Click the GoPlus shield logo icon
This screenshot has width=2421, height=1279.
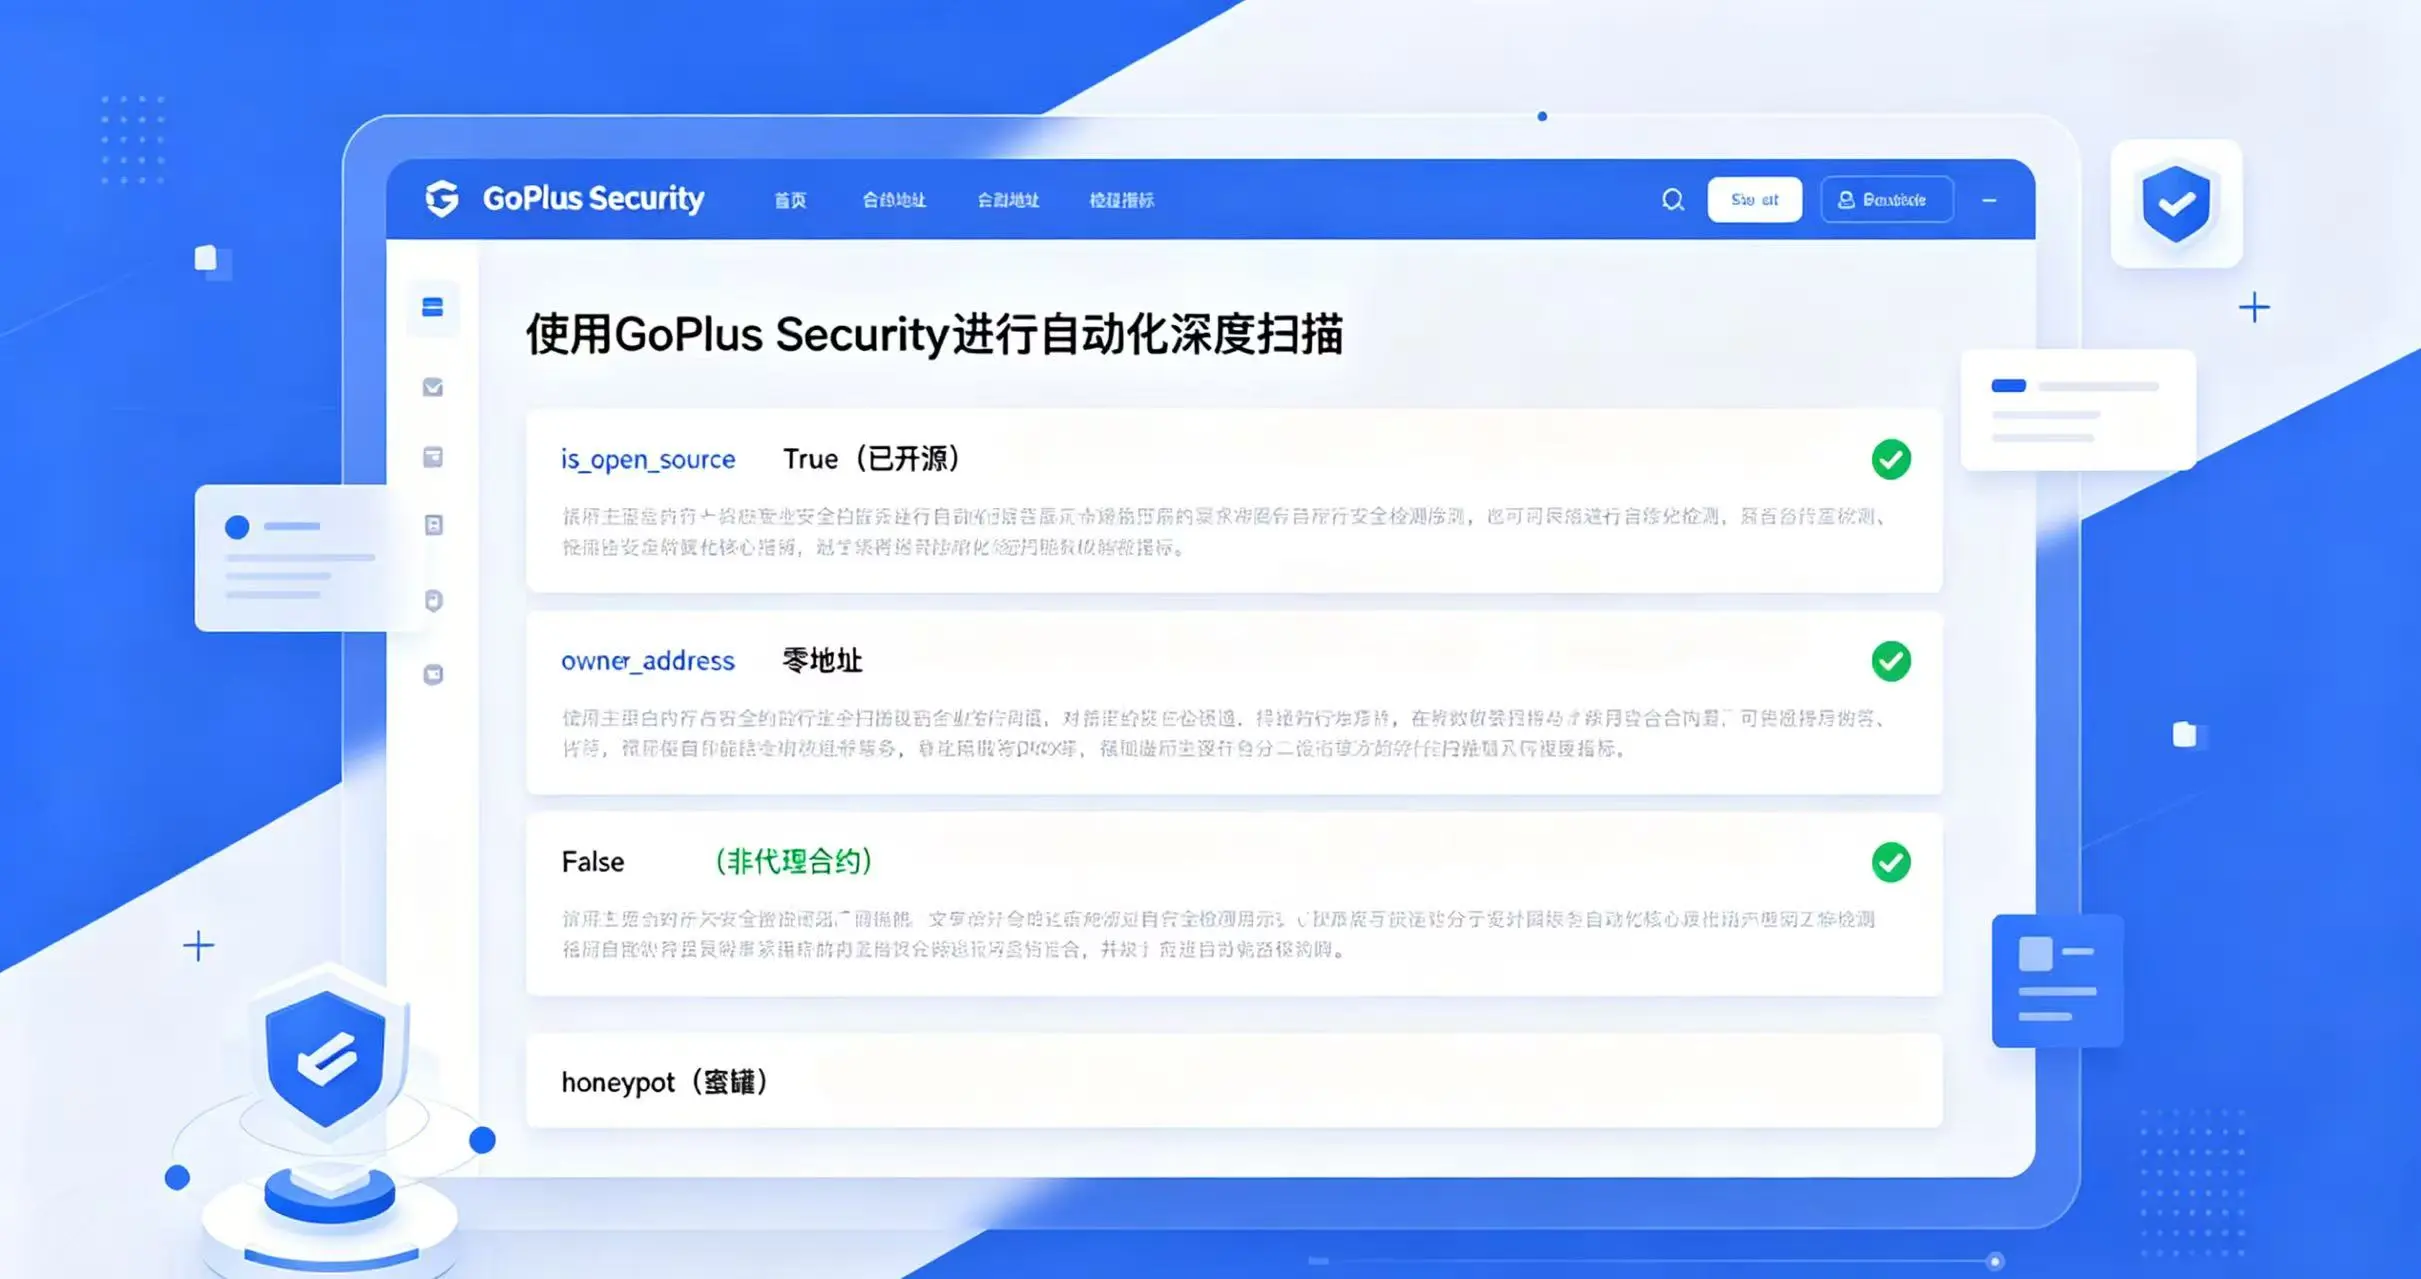[x=442, y=199]
